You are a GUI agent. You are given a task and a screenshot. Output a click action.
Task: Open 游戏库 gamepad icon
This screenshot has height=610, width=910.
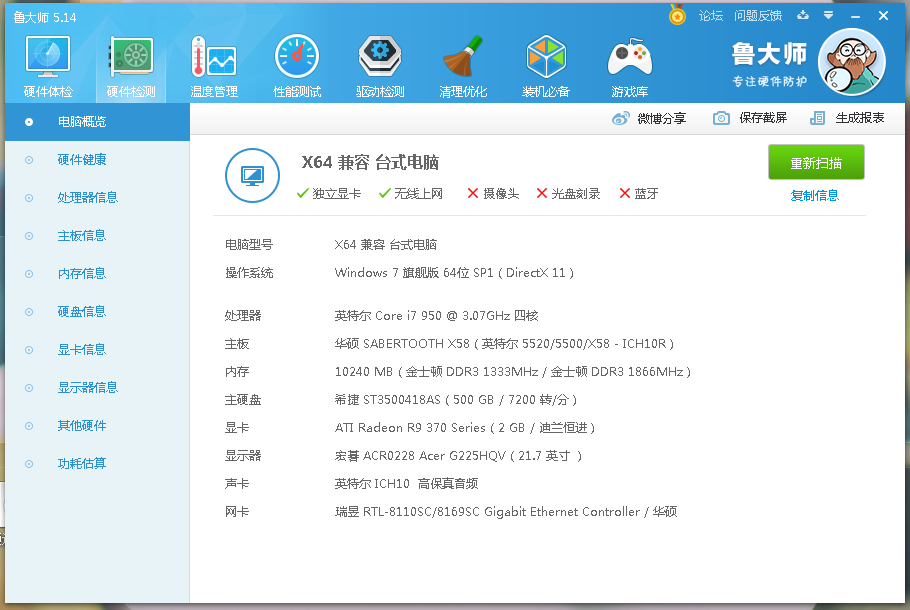click(629, 57)
